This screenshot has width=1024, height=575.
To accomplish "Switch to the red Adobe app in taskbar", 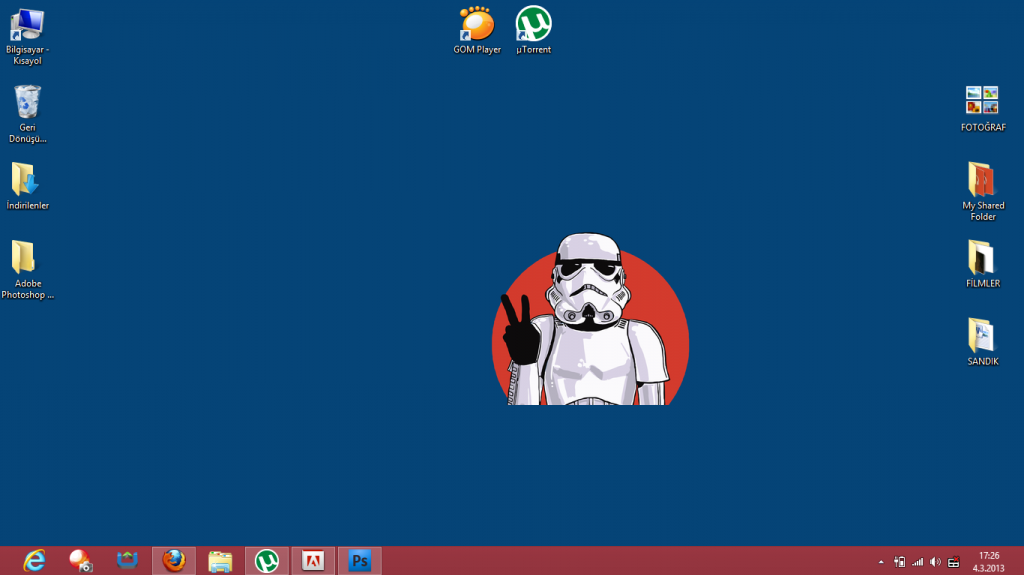I will coord(313,561).
